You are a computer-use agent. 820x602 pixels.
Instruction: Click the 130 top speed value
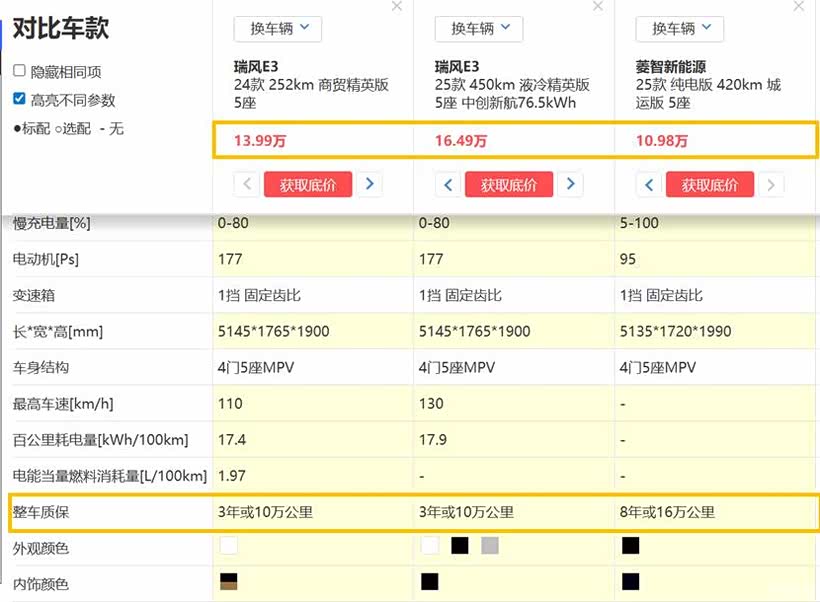[x=431, y=404]
